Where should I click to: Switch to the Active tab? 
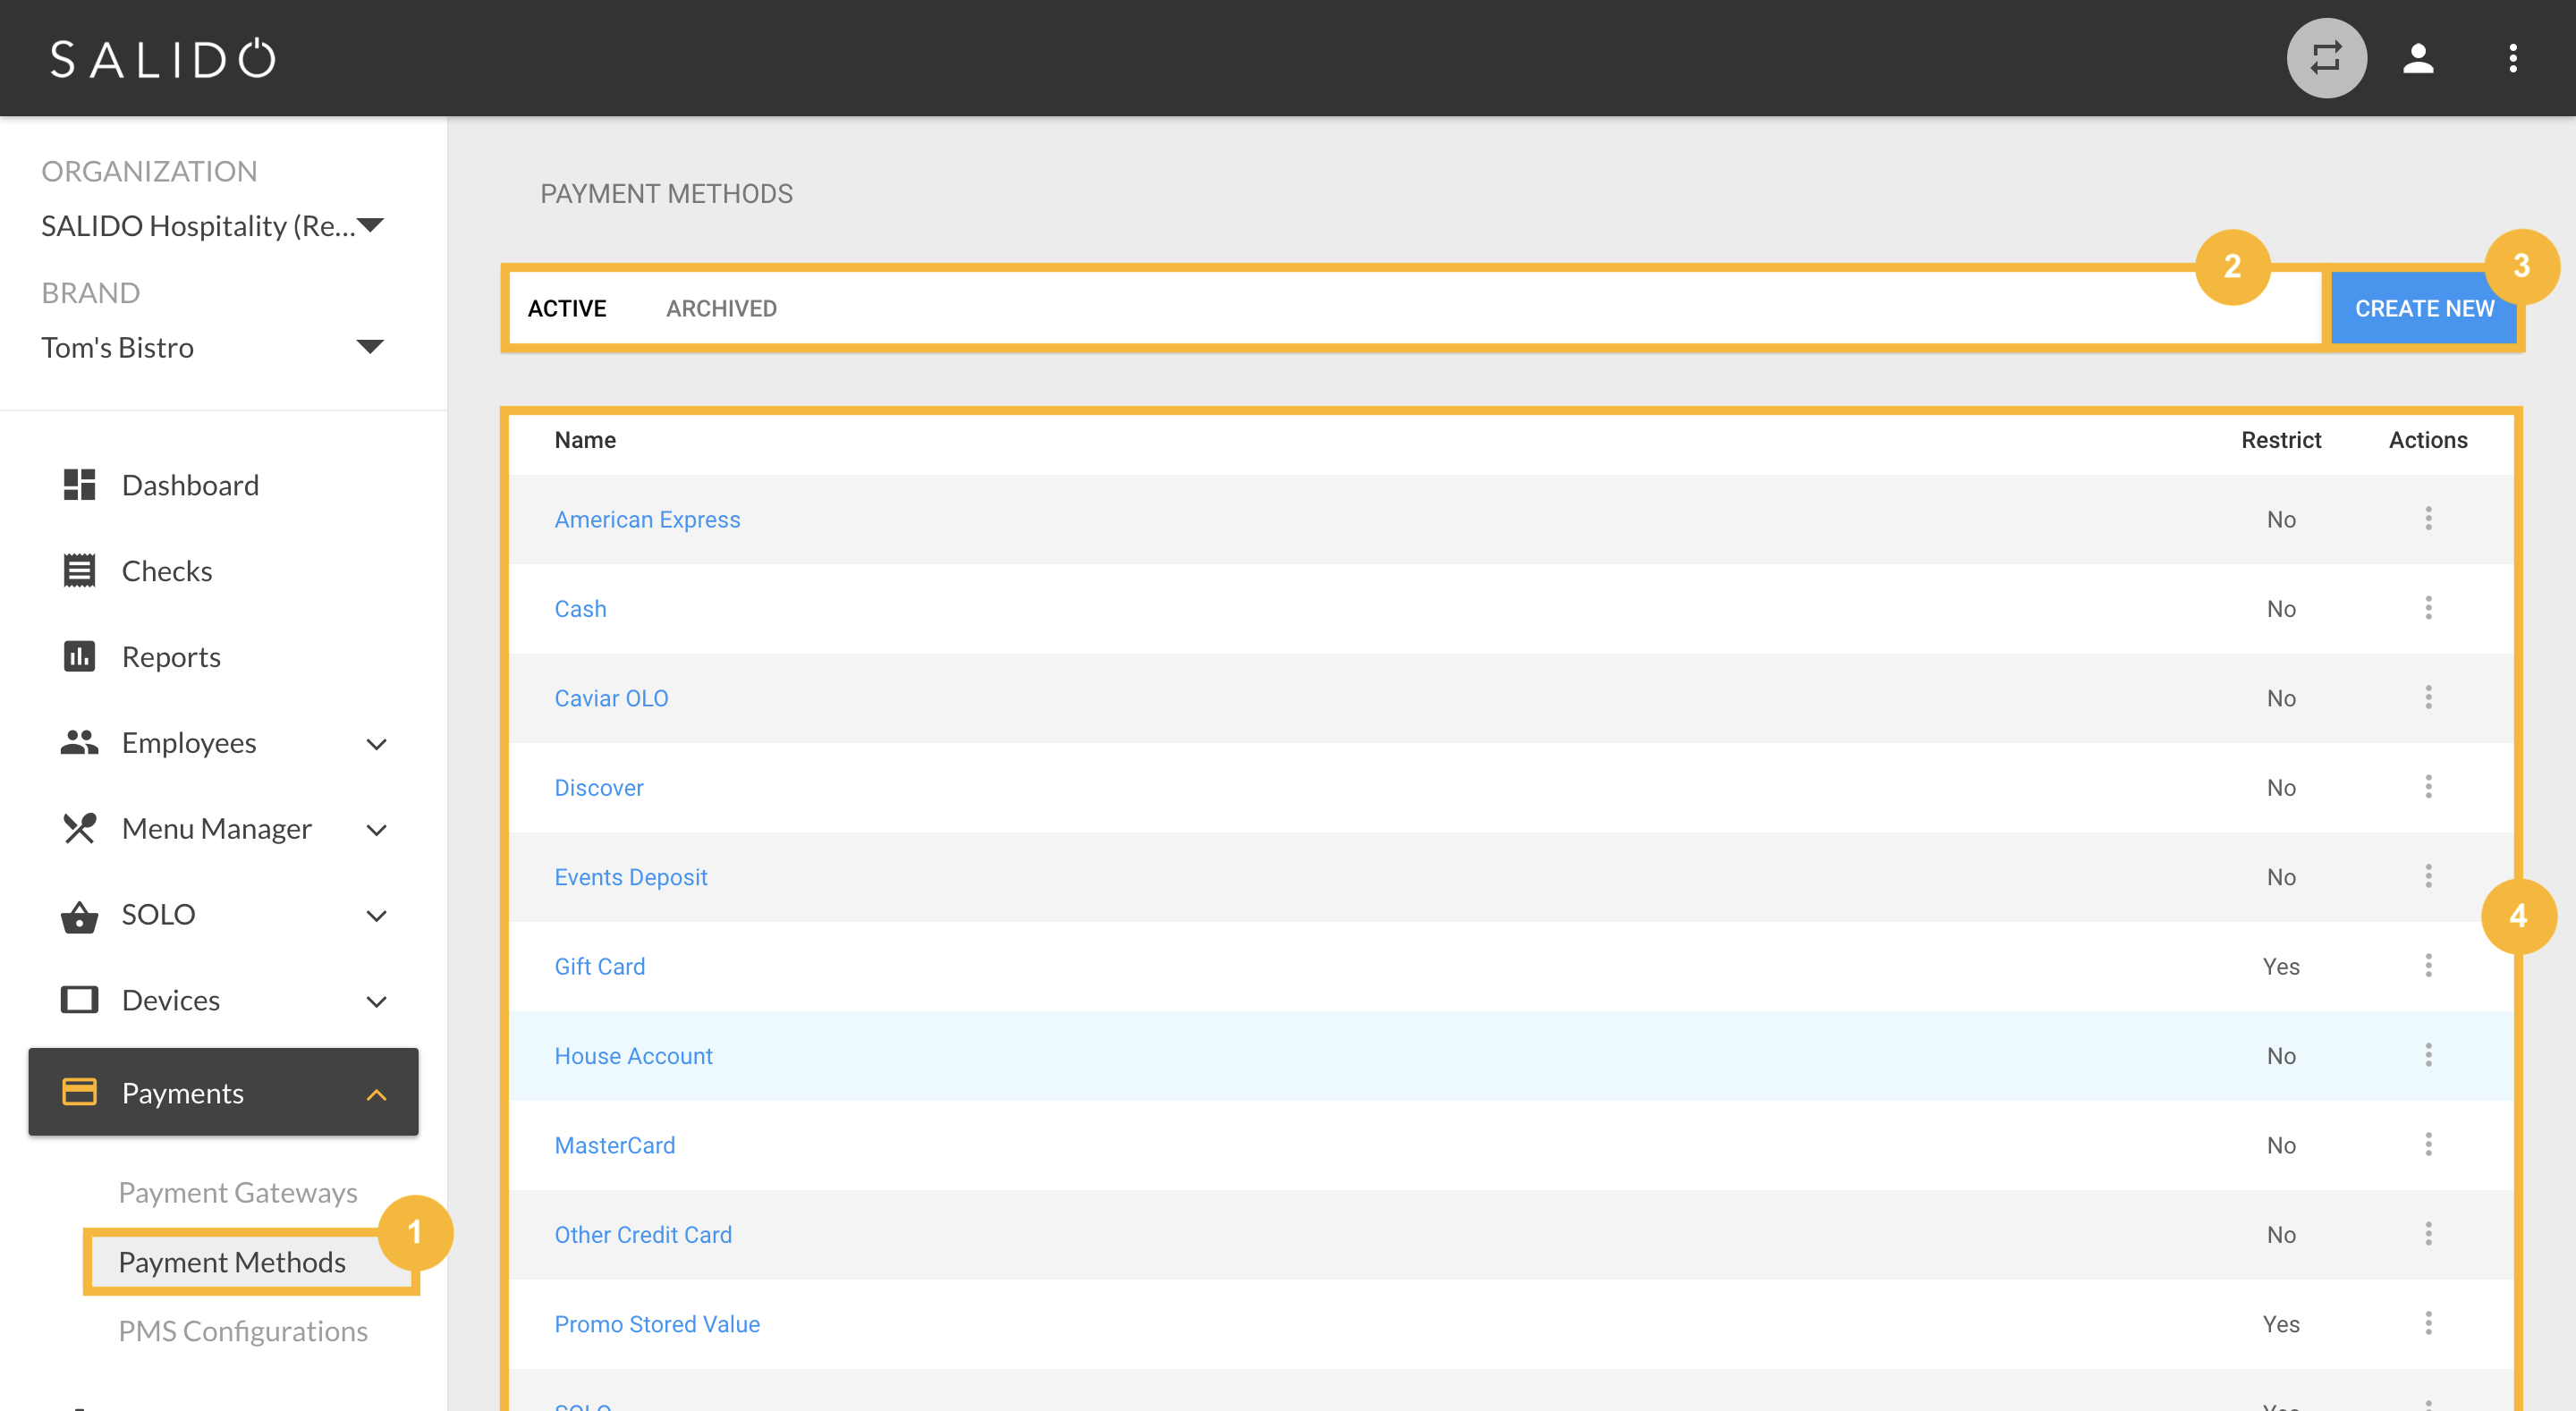click(x=567, y=308)
